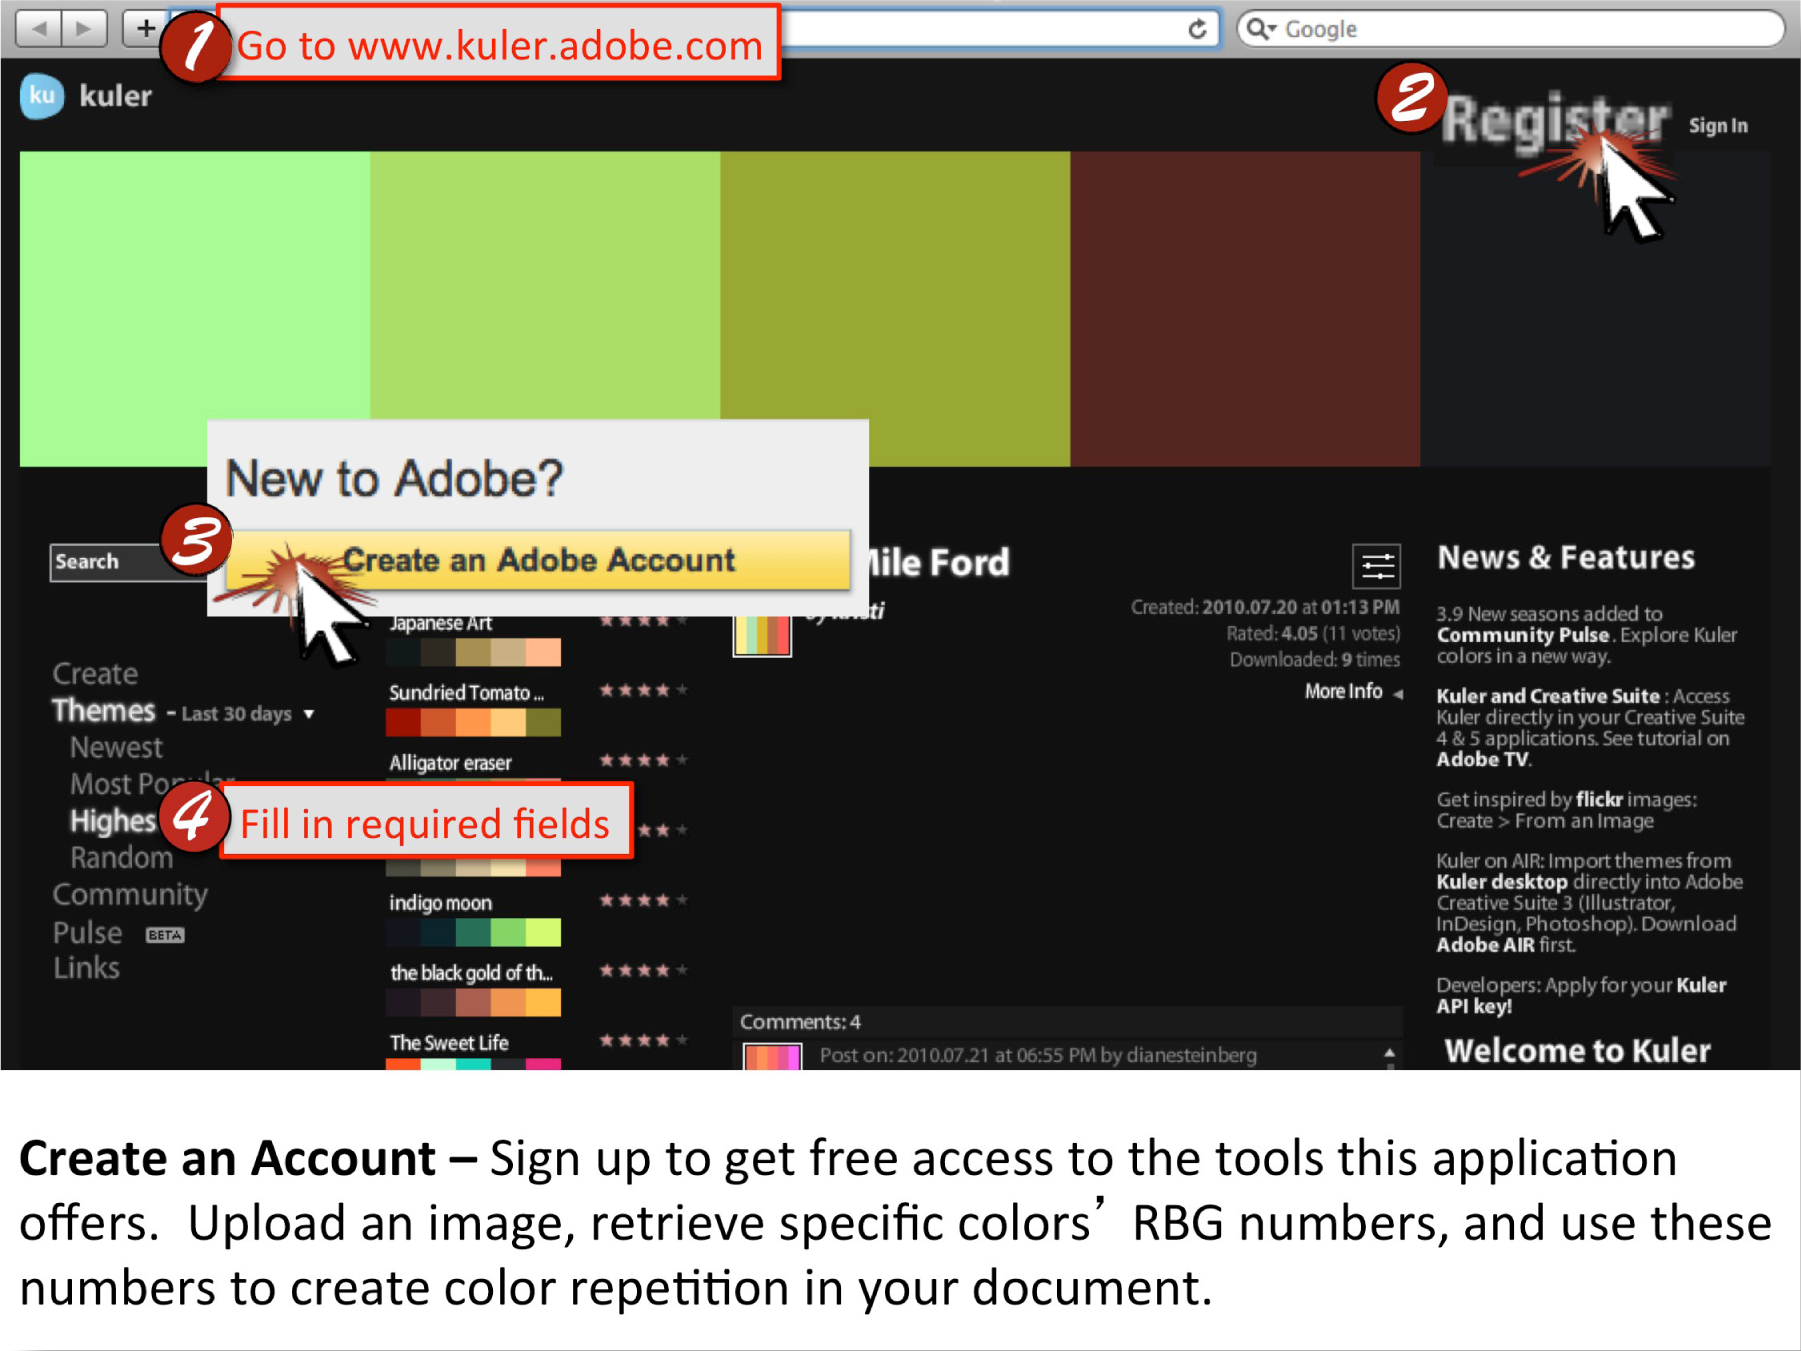
Task: Click the olive green banner swatch
Action: [x=895, y=308]
